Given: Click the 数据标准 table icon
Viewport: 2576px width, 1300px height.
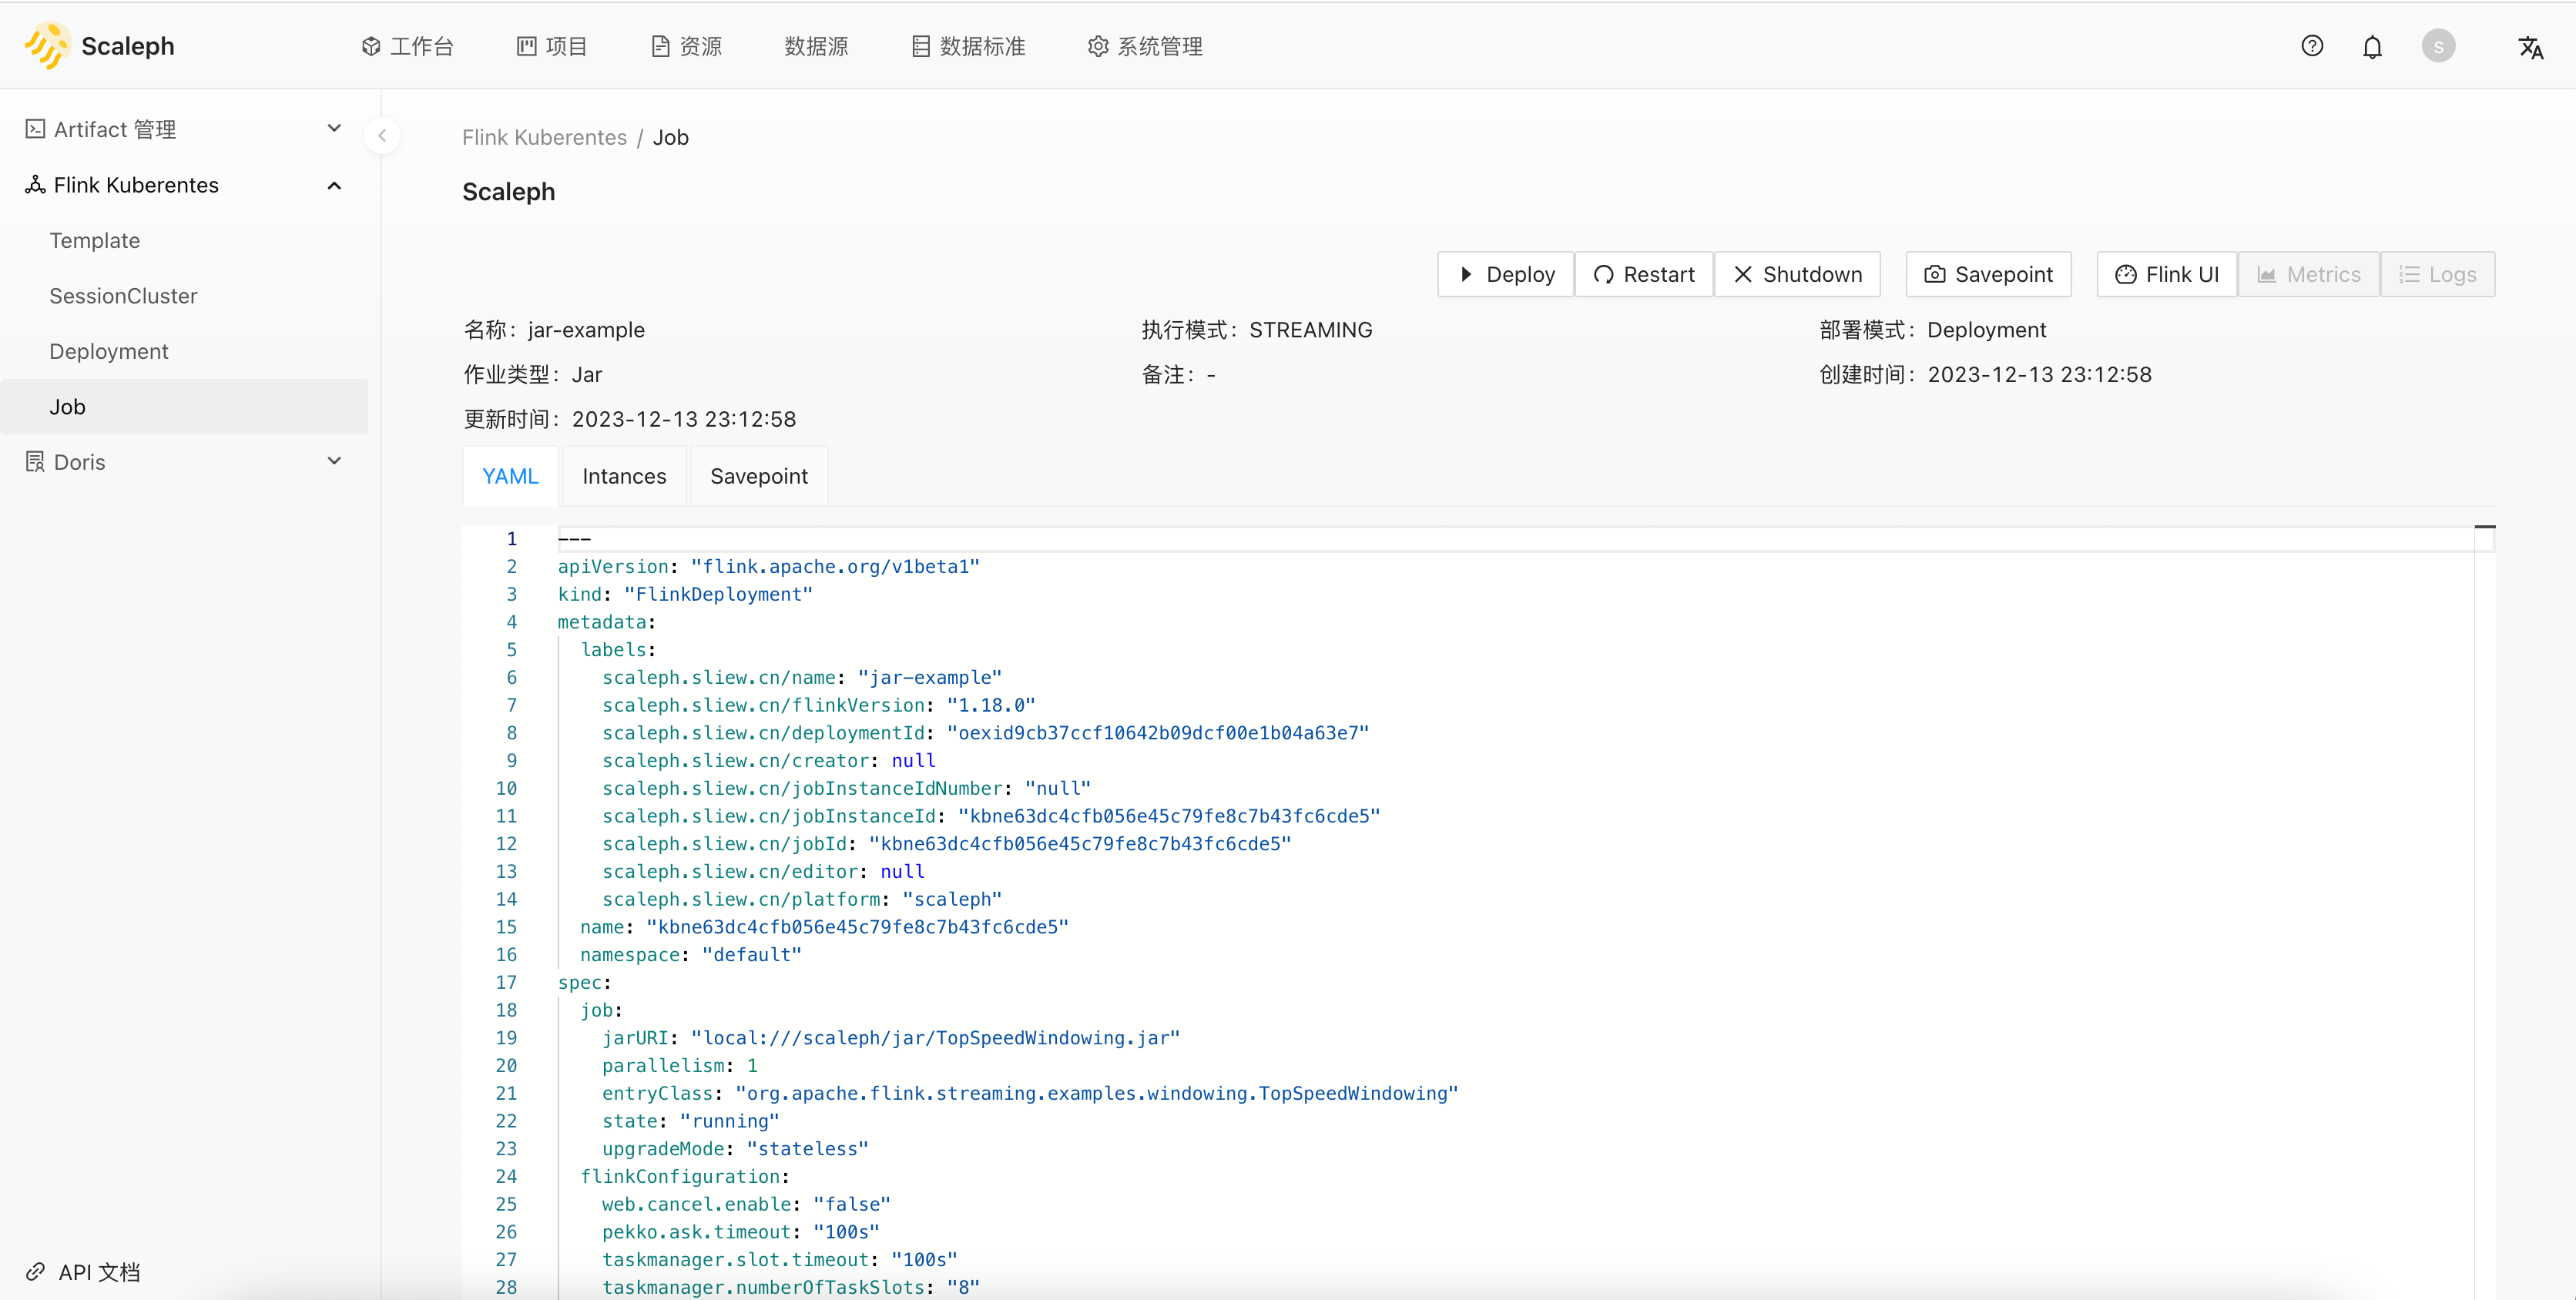Looking at the screenshot, I should (921, 46).
